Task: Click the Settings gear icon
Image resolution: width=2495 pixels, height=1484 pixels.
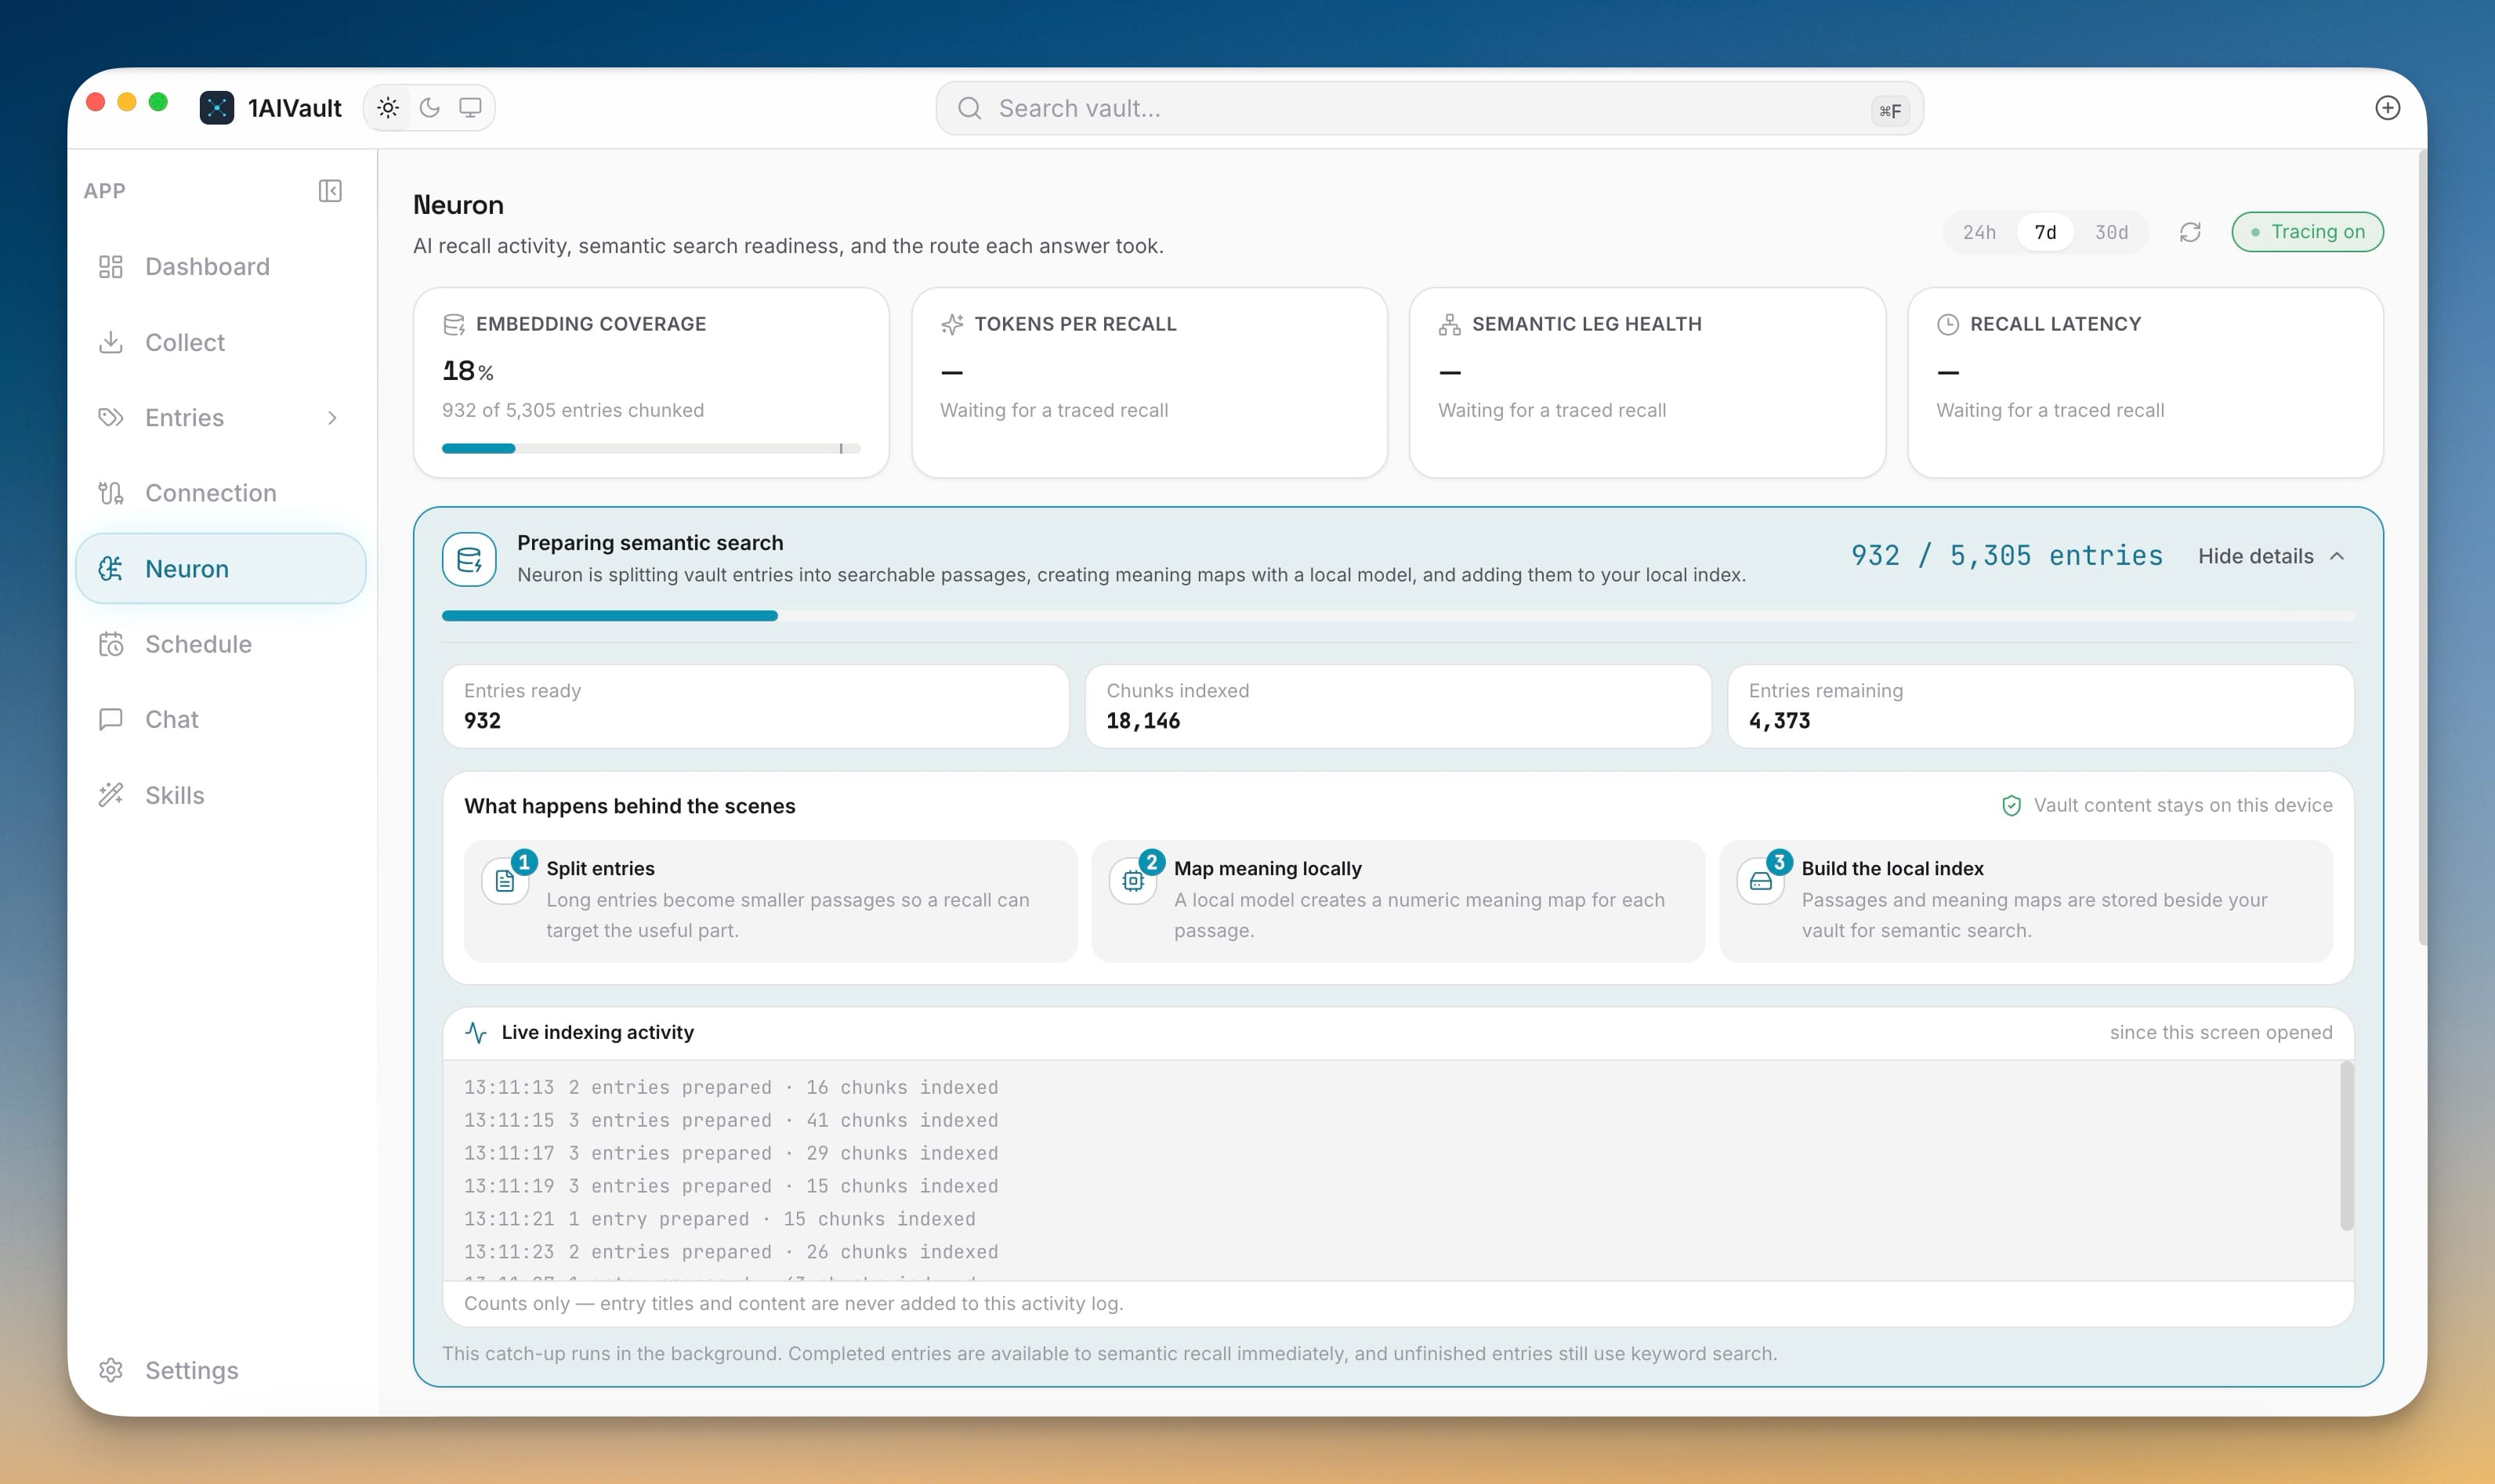Action: pos(111,1370)
